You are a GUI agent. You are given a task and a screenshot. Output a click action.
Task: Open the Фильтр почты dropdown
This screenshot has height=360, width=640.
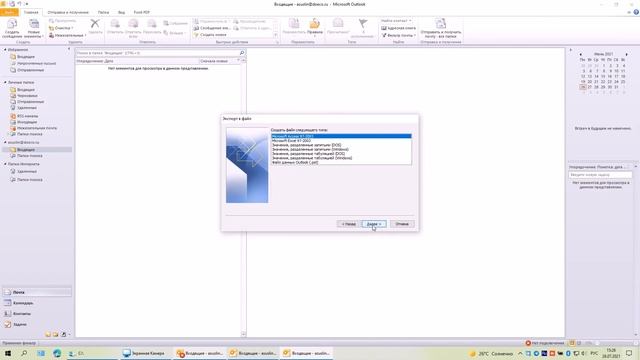tap(399, 36)
